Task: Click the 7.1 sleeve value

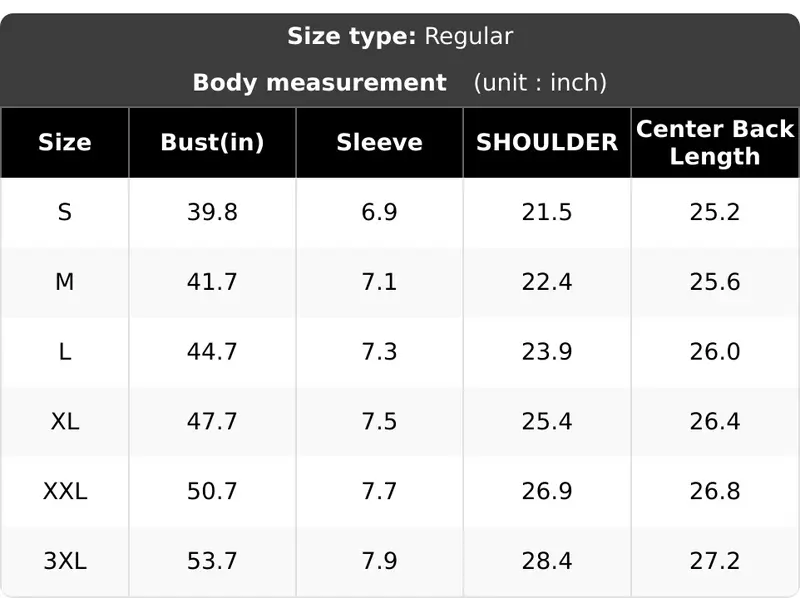Action: [x=380, y=282]
